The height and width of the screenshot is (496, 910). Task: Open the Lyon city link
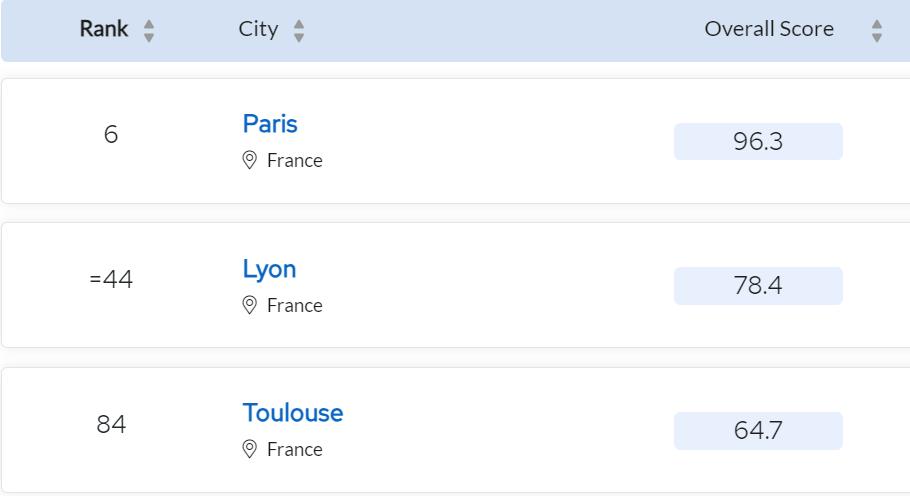click(x=269, y=269)
